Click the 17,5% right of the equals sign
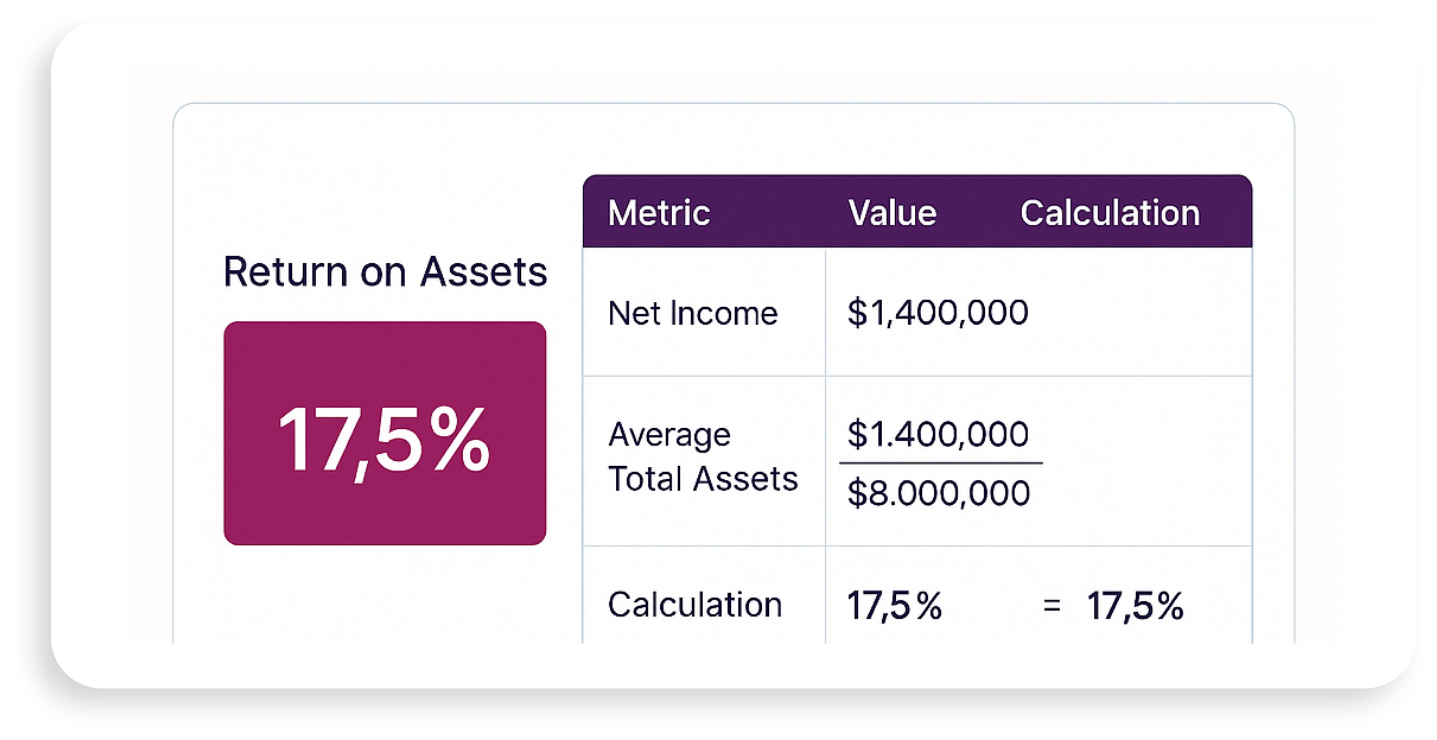The height and width of the screenshot is (740, 1437). (x=1135, y=606)
